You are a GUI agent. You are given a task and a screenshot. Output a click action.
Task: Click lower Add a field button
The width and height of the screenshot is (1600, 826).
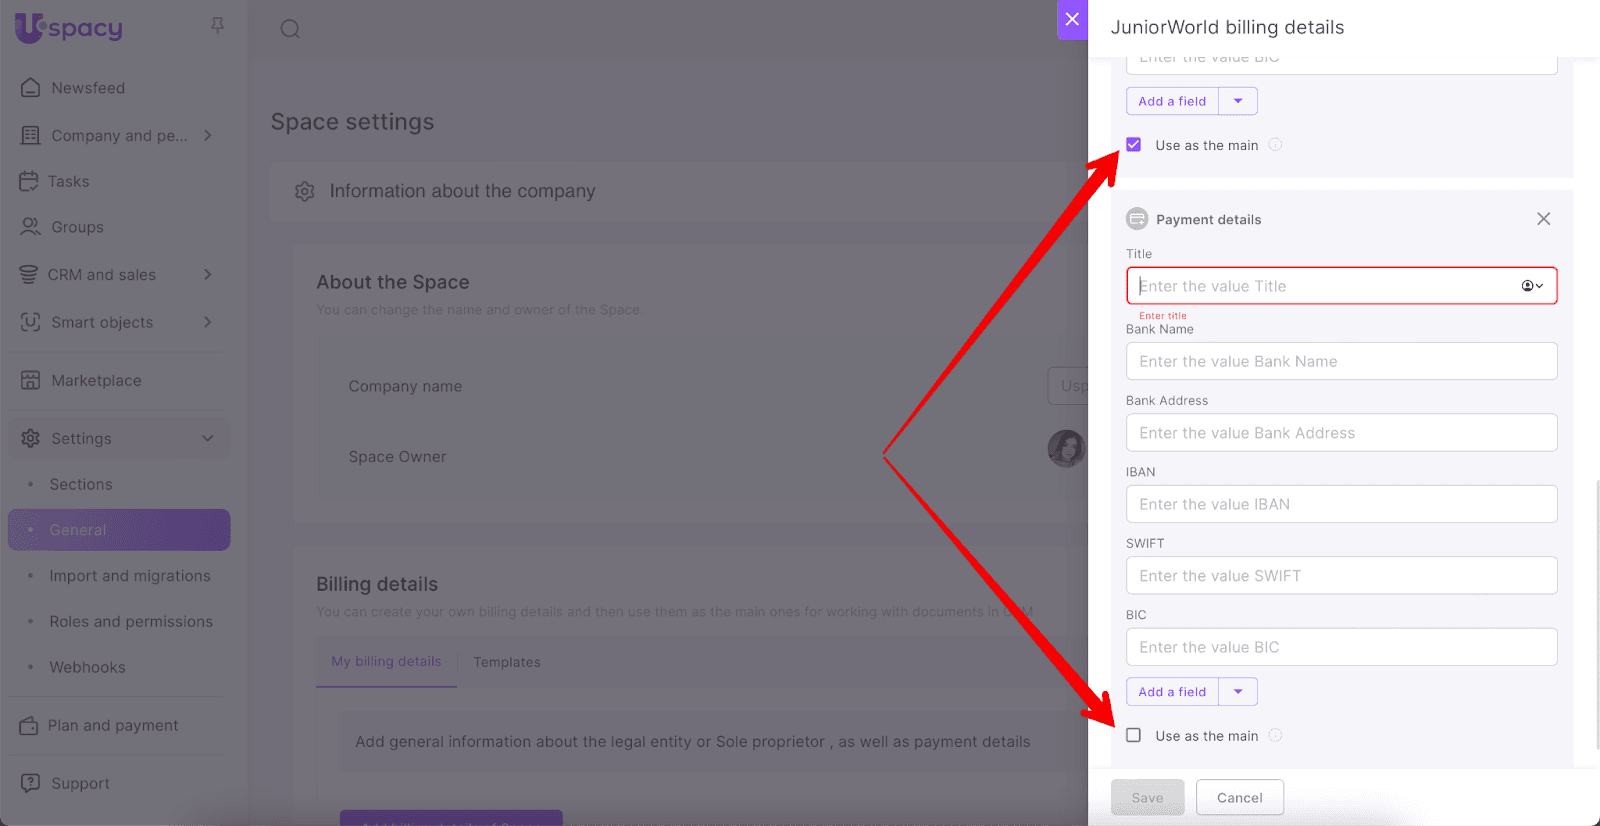[1172, 692]
